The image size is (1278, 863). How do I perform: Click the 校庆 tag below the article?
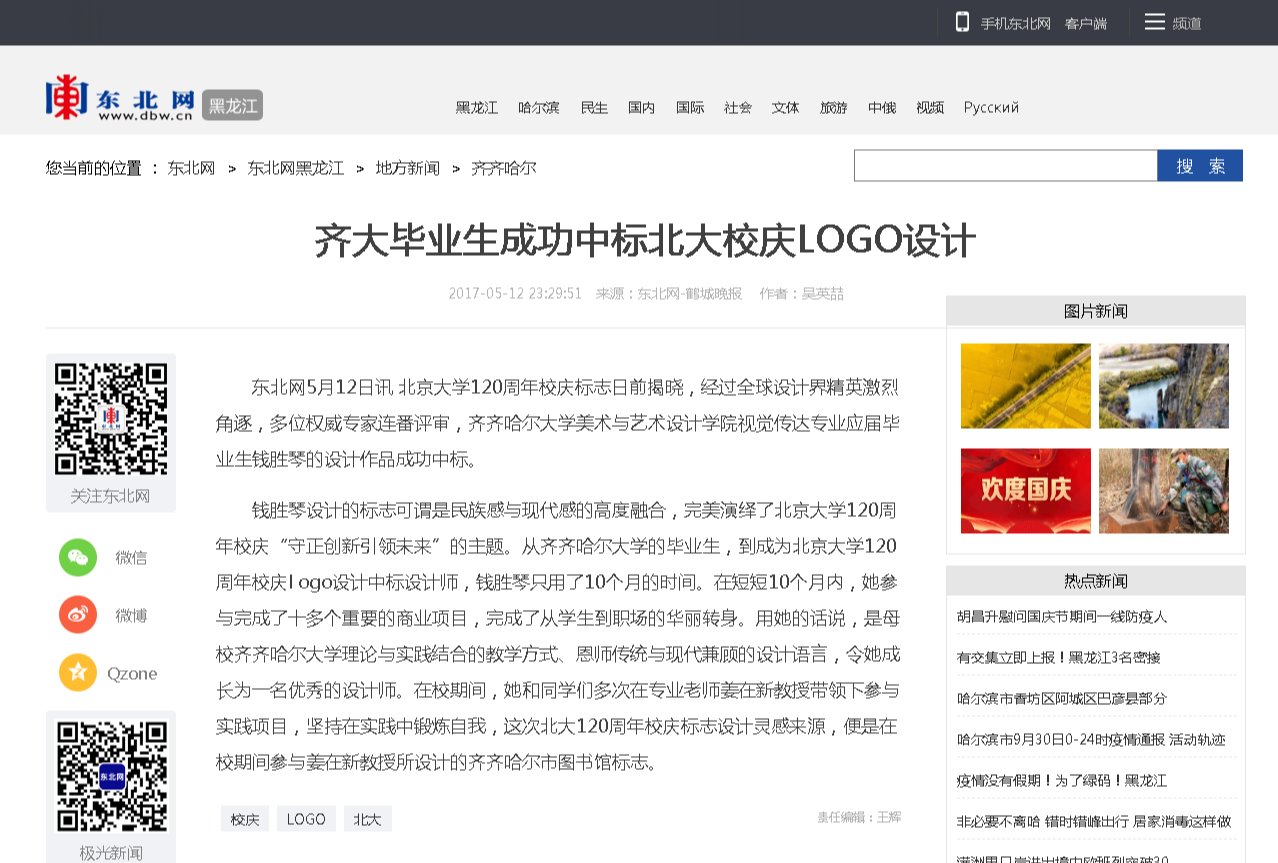(x=245, y=819)
